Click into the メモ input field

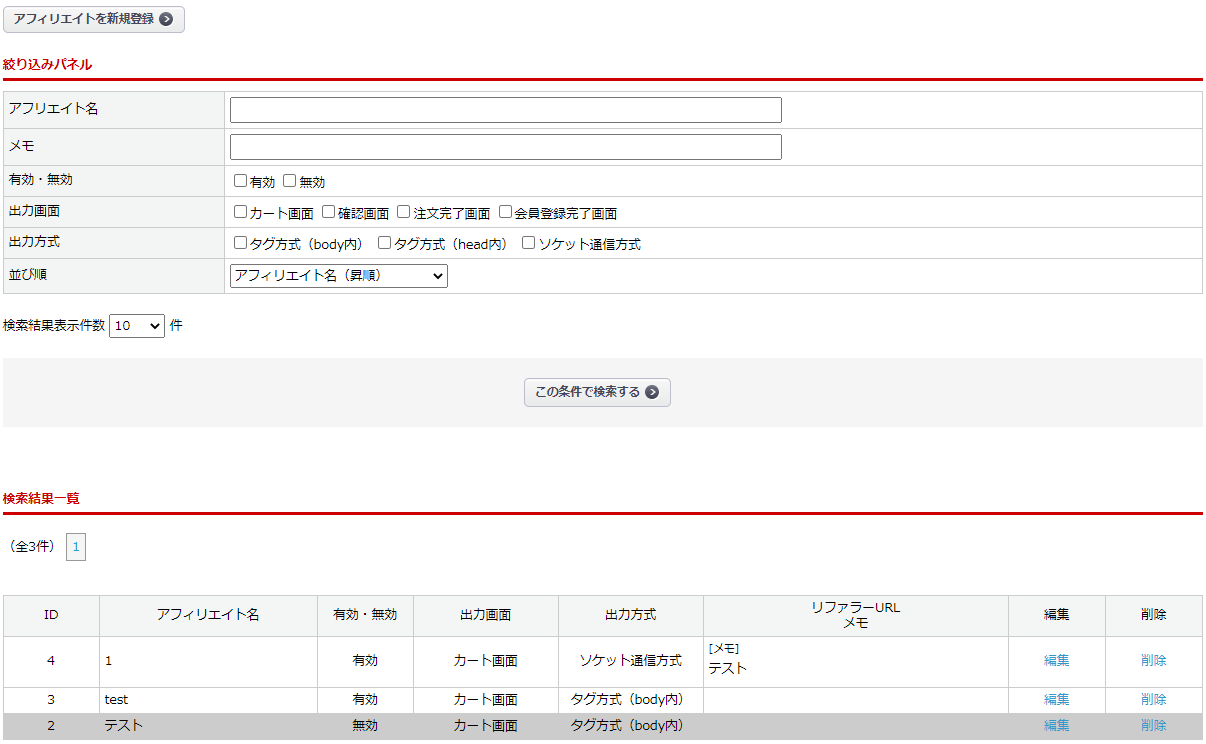(x=505, y=147)
